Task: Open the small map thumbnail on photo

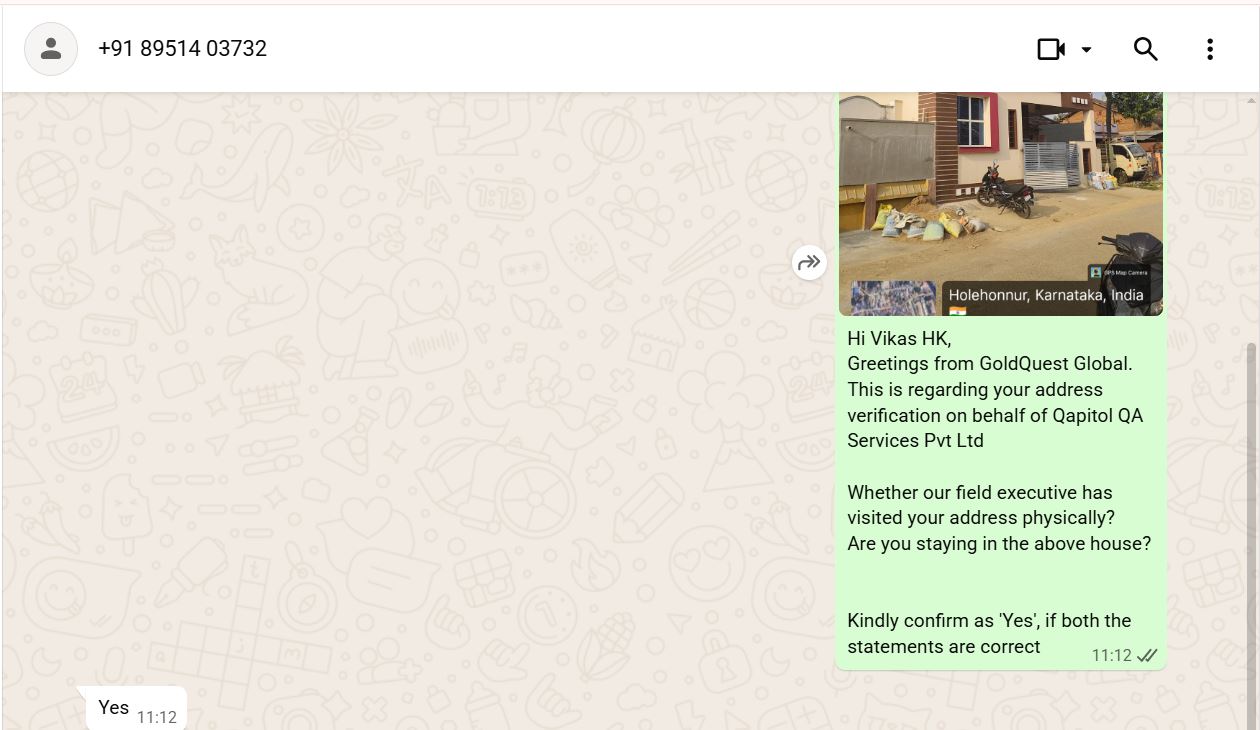Action: pos(893,298)
